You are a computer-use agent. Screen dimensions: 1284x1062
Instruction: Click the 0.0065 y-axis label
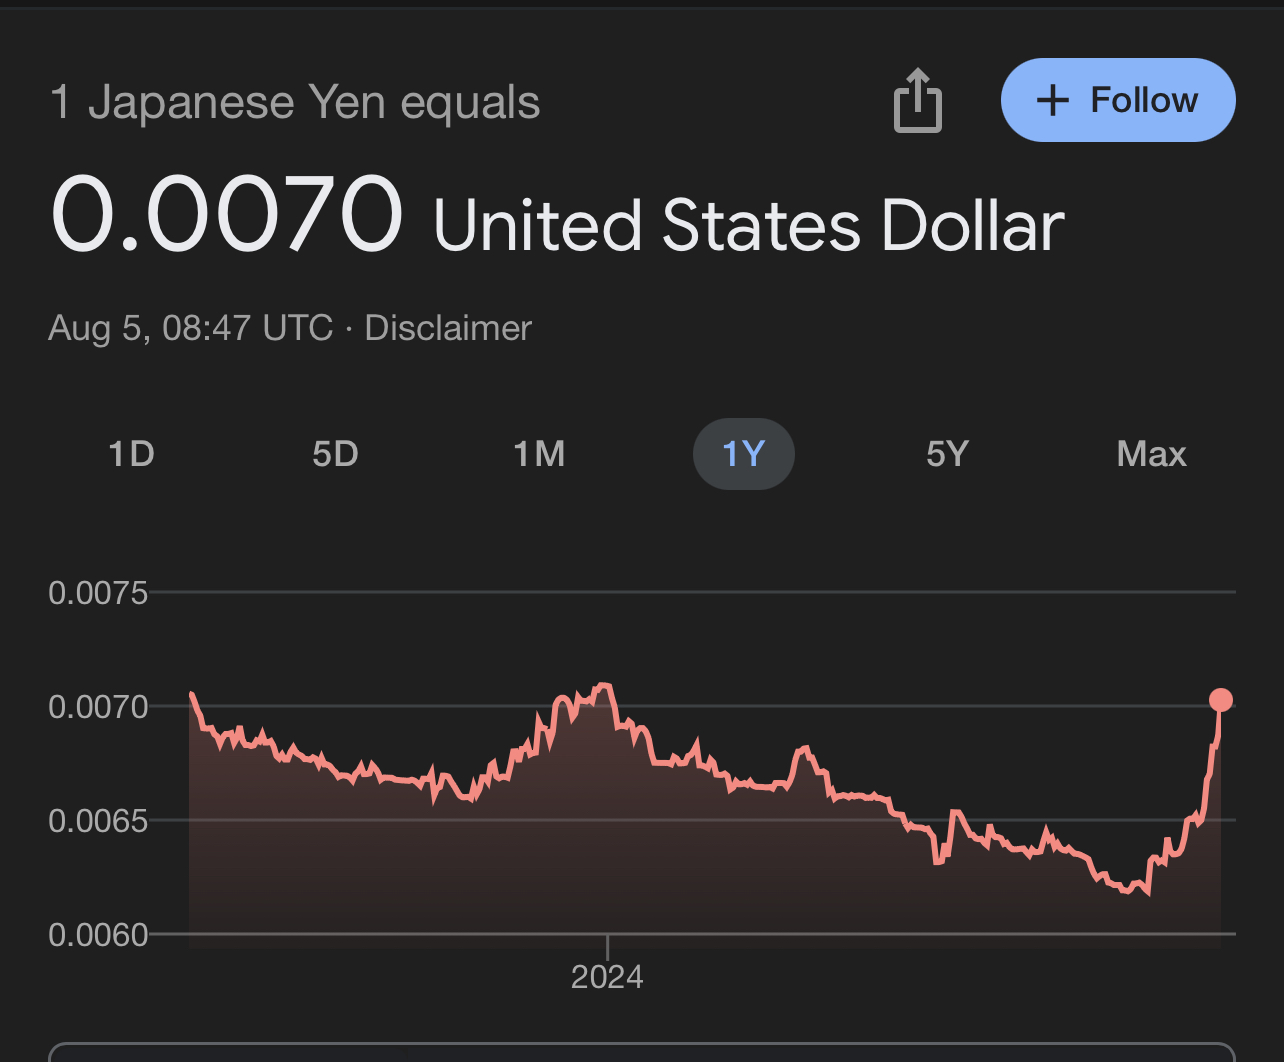click(98, 821)
